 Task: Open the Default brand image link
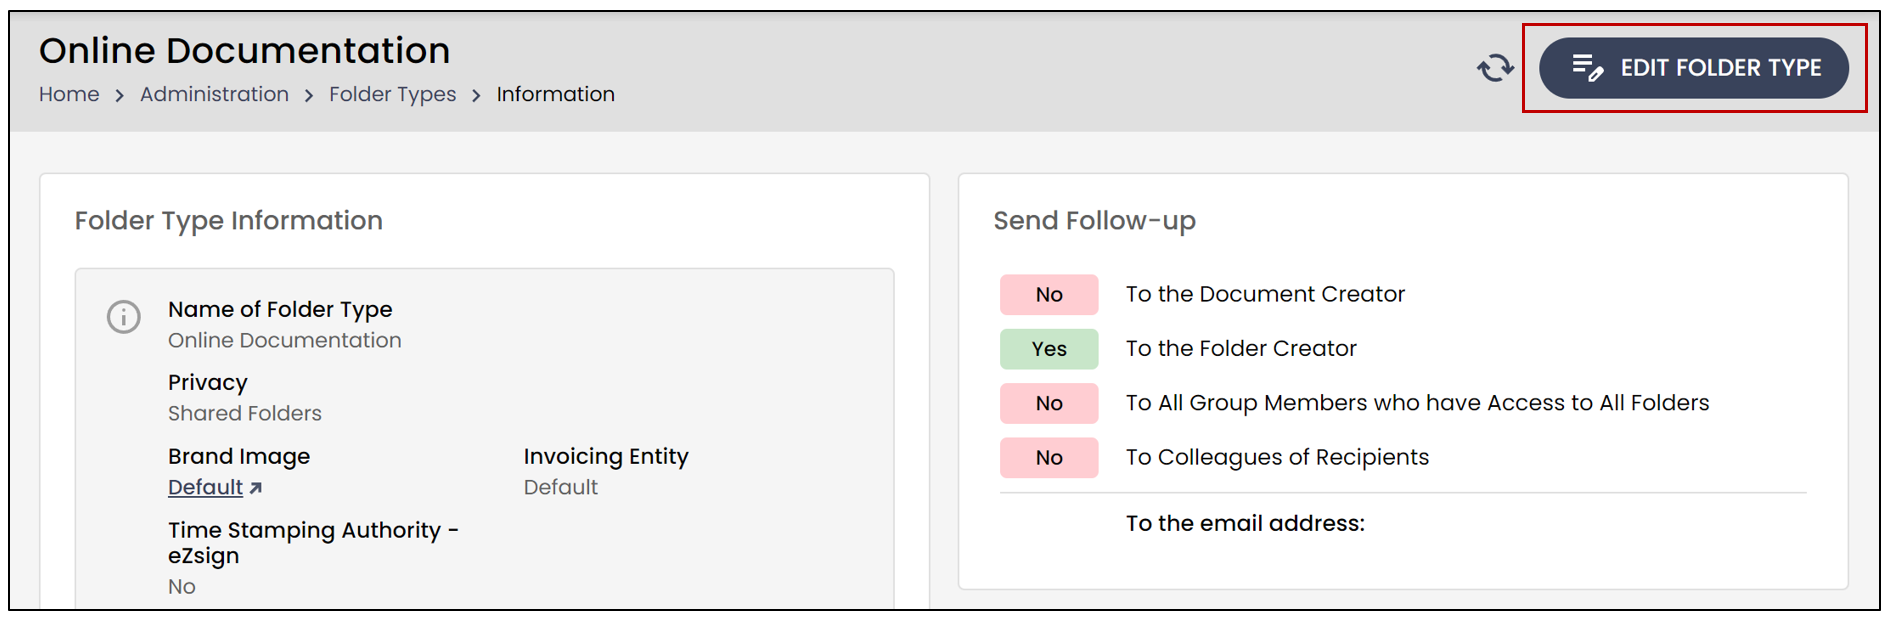pos(205,487)
